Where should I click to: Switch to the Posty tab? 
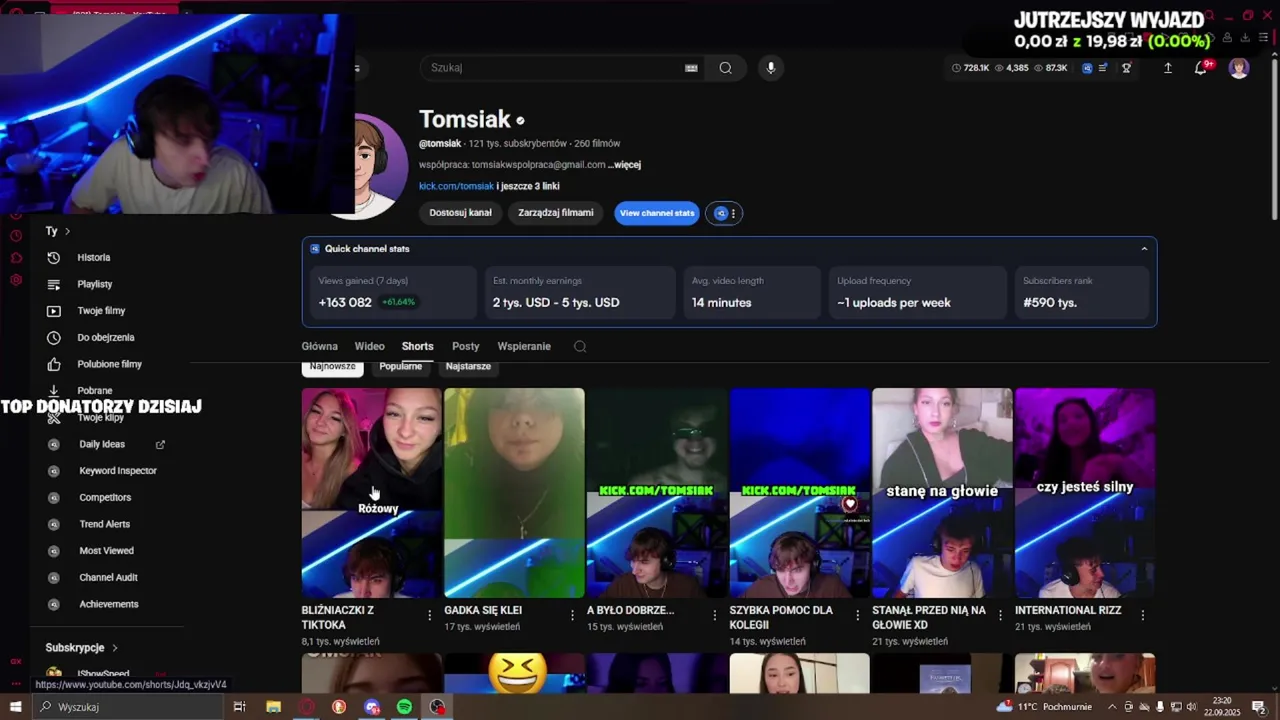466,346
